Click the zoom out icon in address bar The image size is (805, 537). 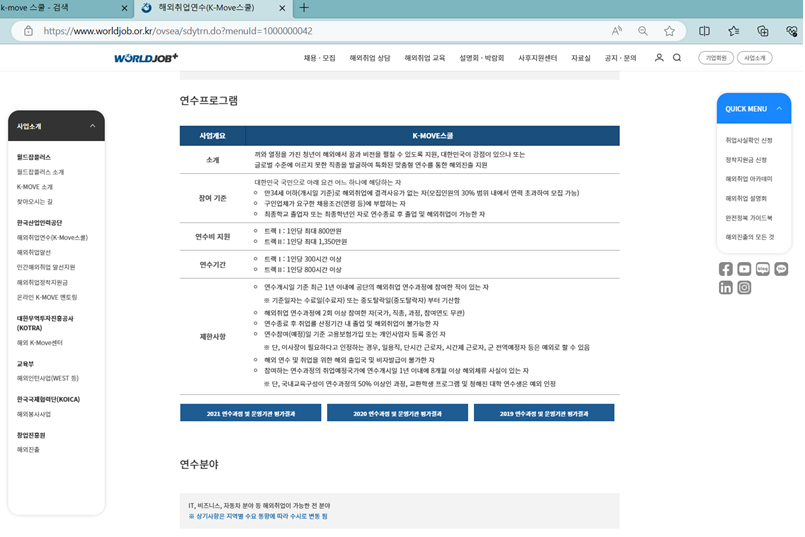pos(642,31)
